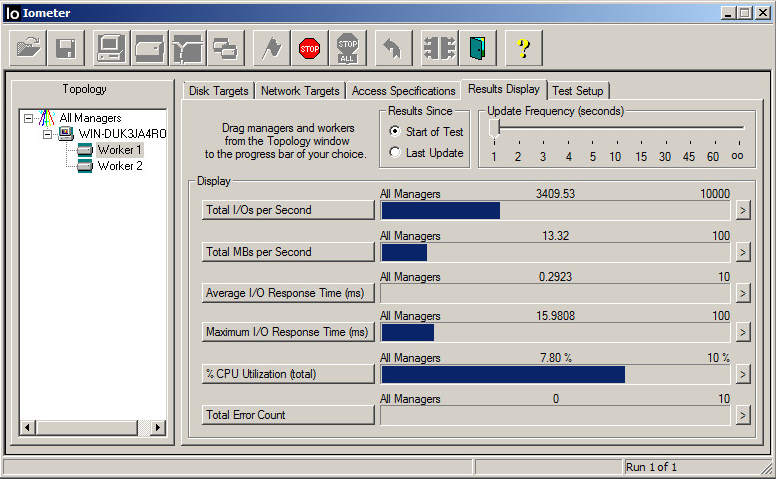Click Total I/Os per Second button

(288, 210)
